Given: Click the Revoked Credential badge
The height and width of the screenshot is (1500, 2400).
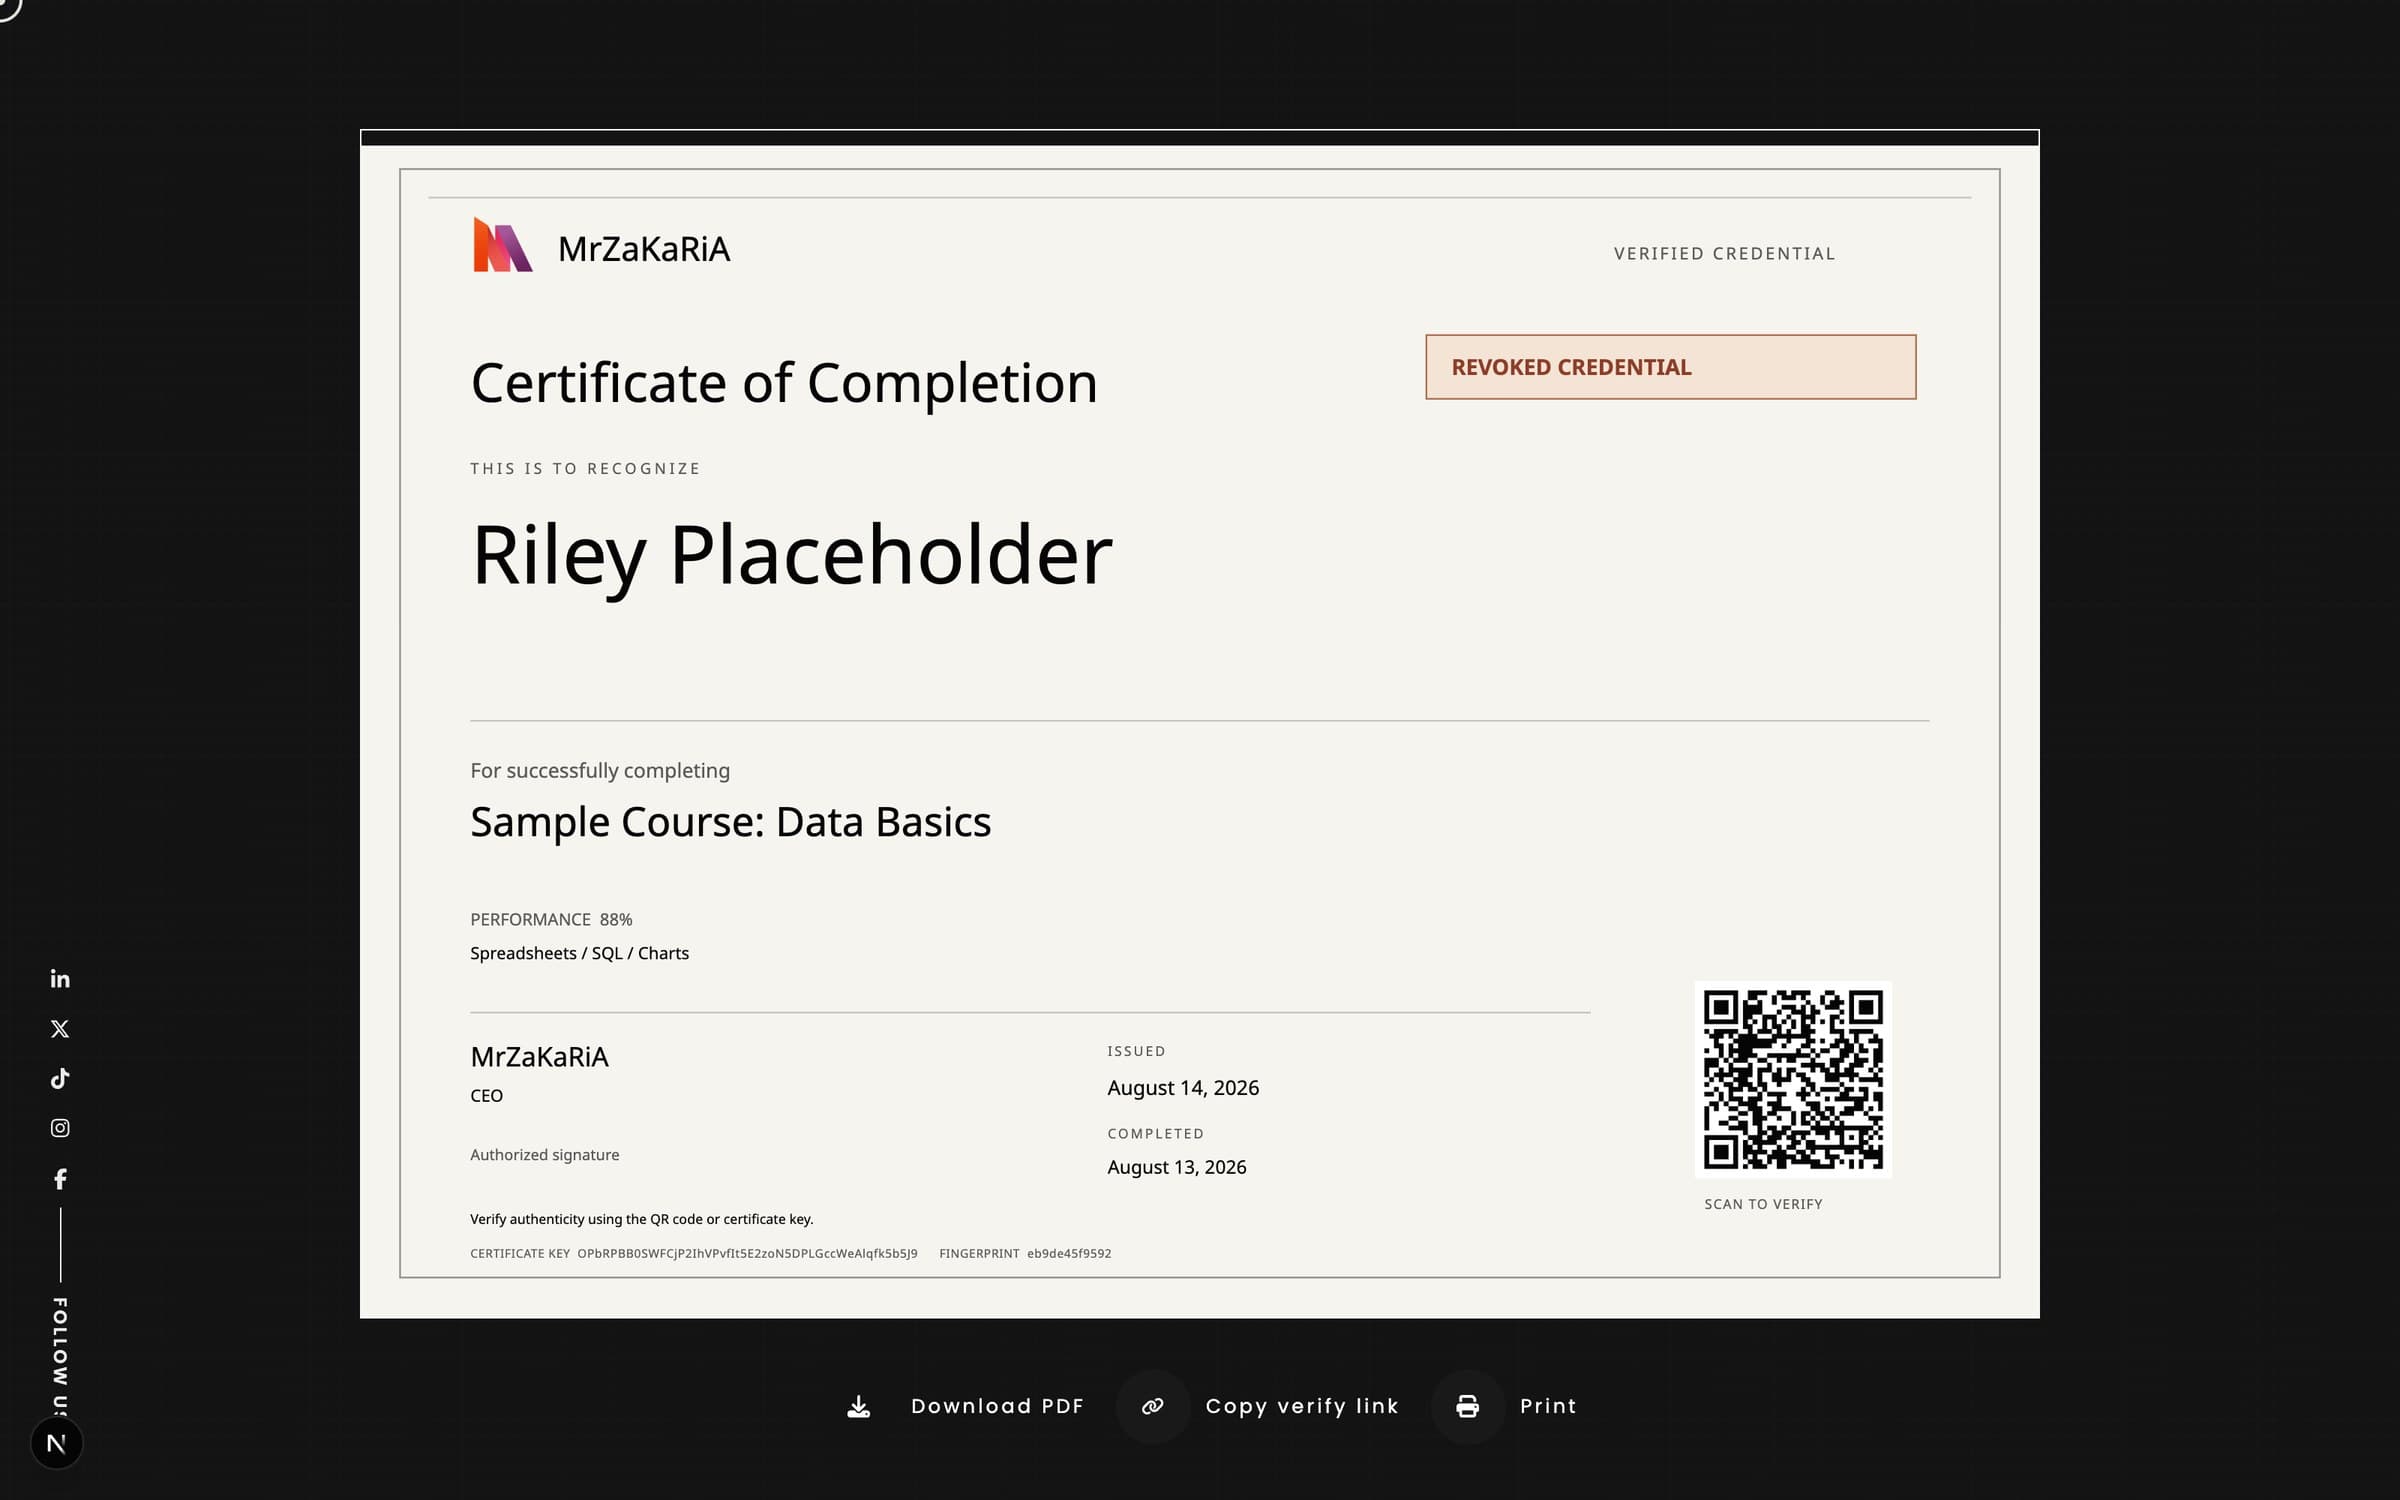Looking at the screenshot, I should click(x=1671, y=367).
